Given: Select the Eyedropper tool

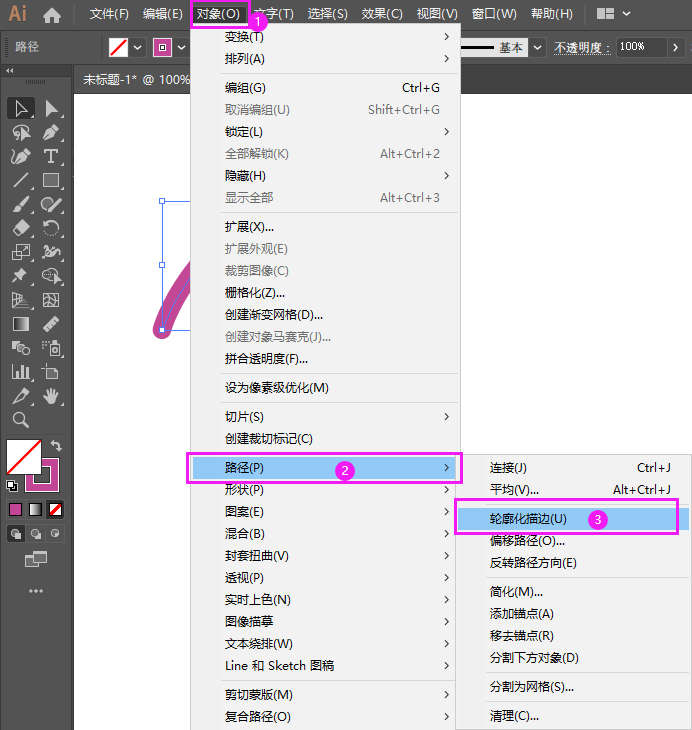Looking at the screenshot, I should coord(20,396).
